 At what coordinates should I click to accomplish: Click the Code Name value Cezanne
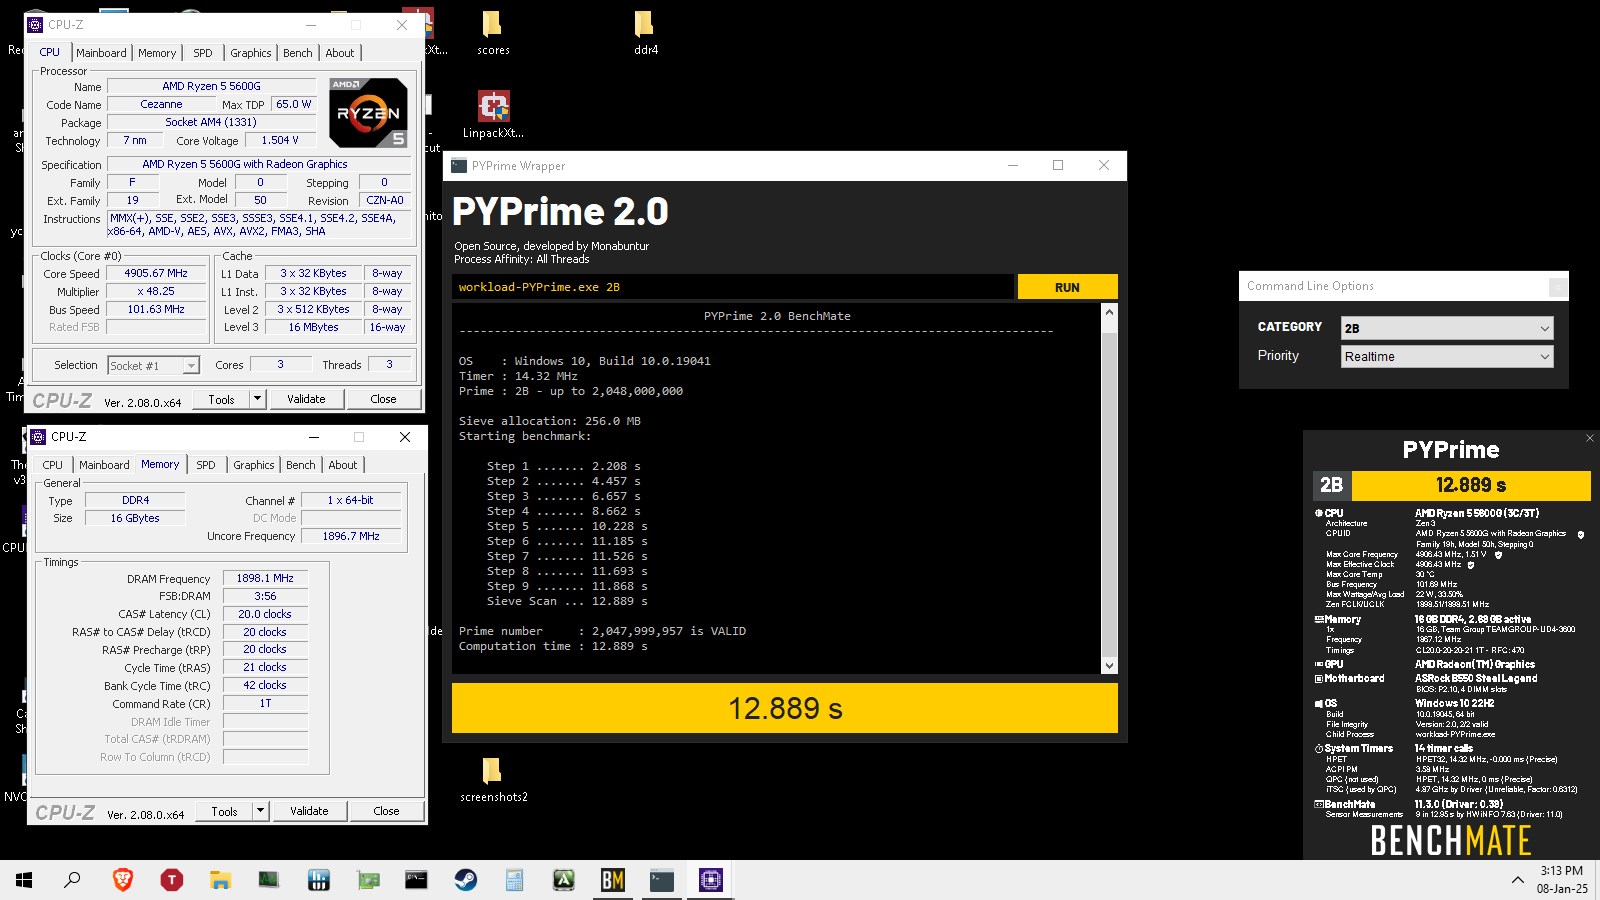tap(161, 104)
